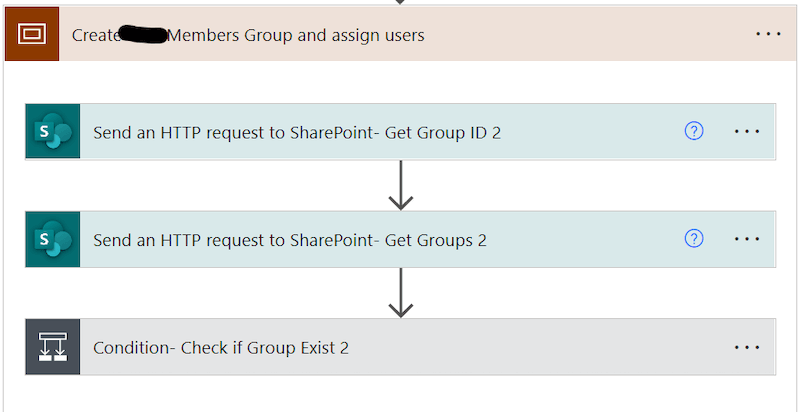Click SharePoint icon on Get Groups 2 action
The height and width of the screenshot is (412, 800).
point(53,239)
